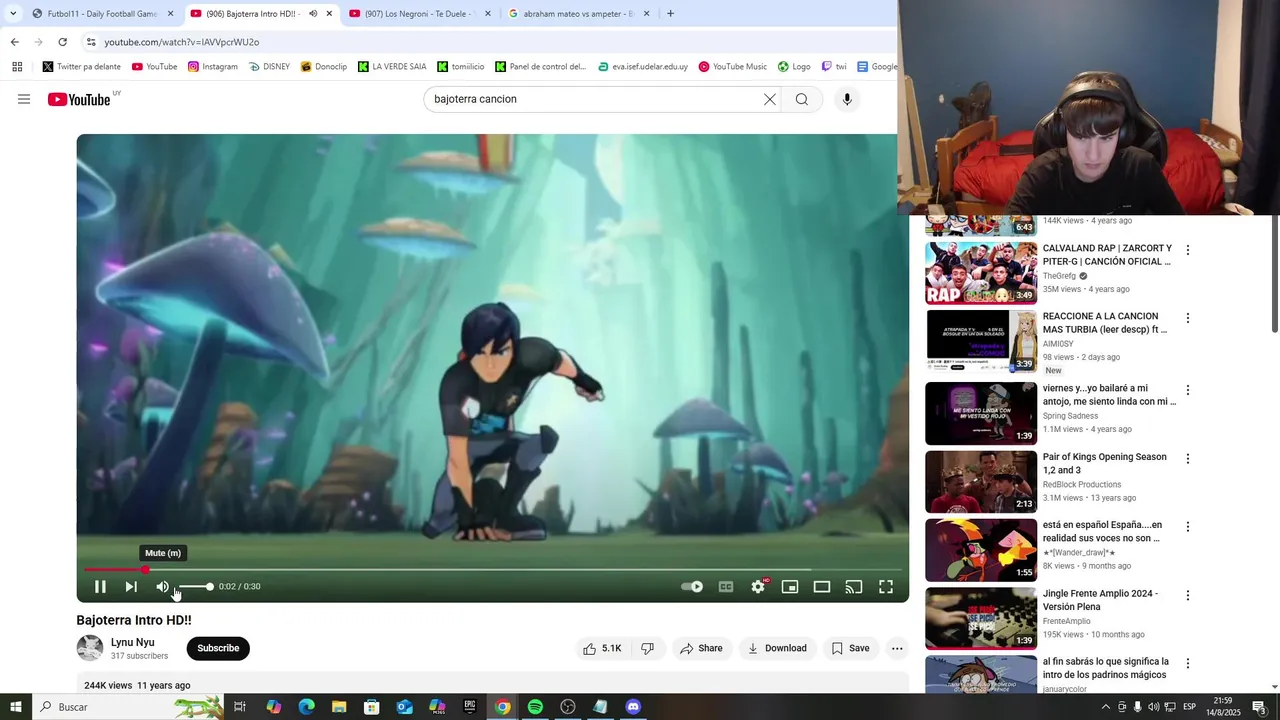Switch to the Futbol11 tab

click(x=102, y=14)
